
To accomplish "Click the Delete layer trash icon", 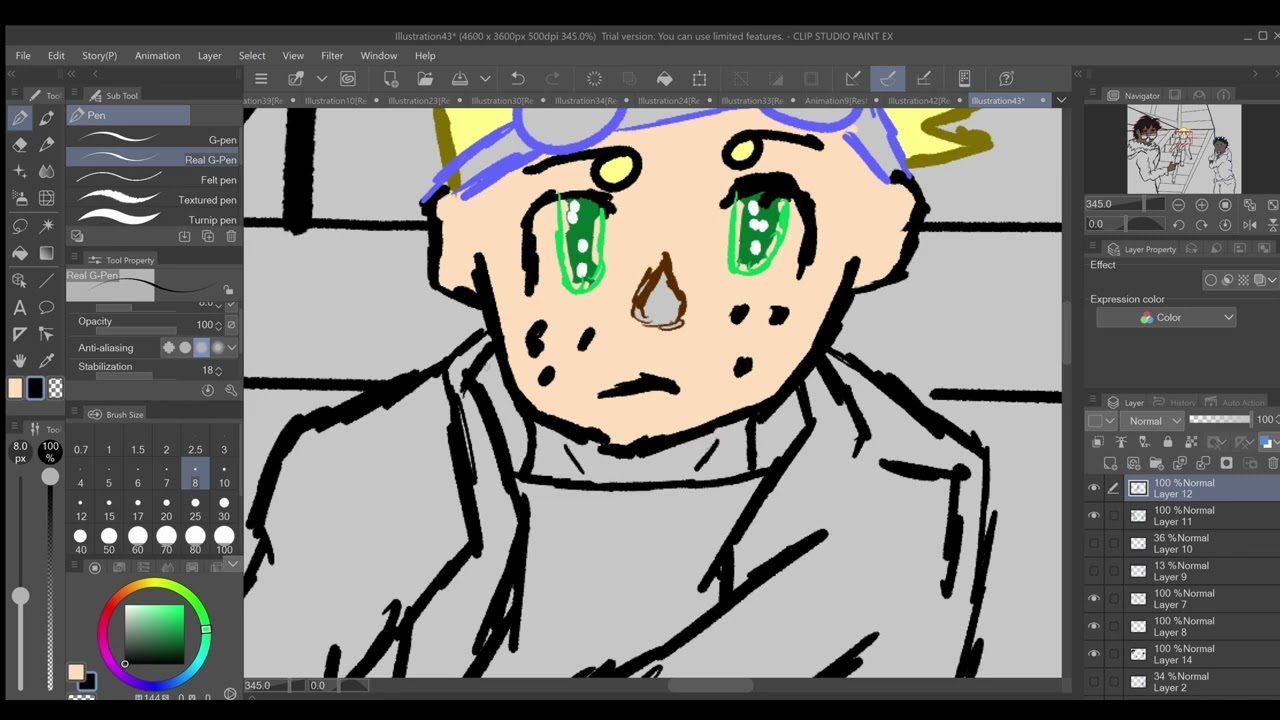I will [1273, 463].
